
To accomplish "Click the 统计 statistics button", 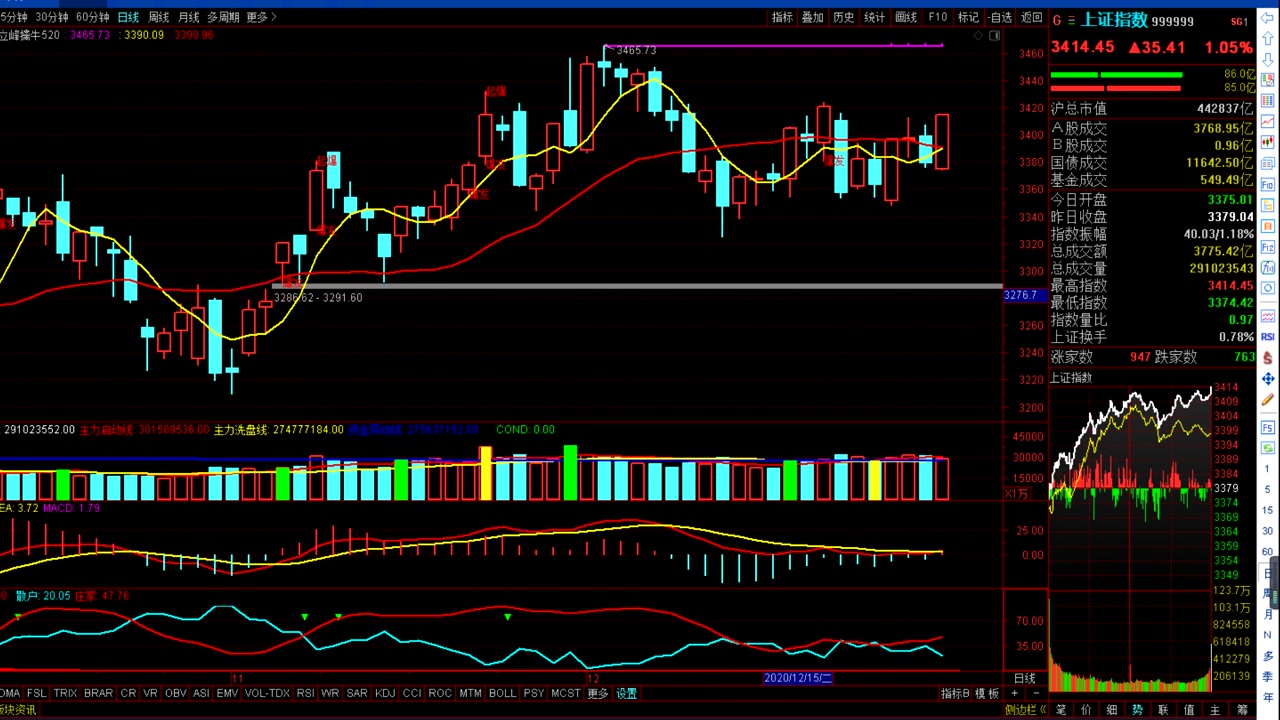I will (875, 17).
